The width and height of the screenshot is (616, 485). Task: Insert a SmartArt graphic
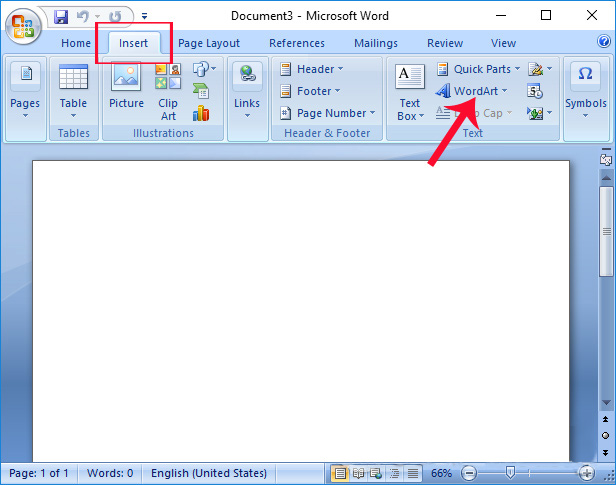(x=201, y=91)
